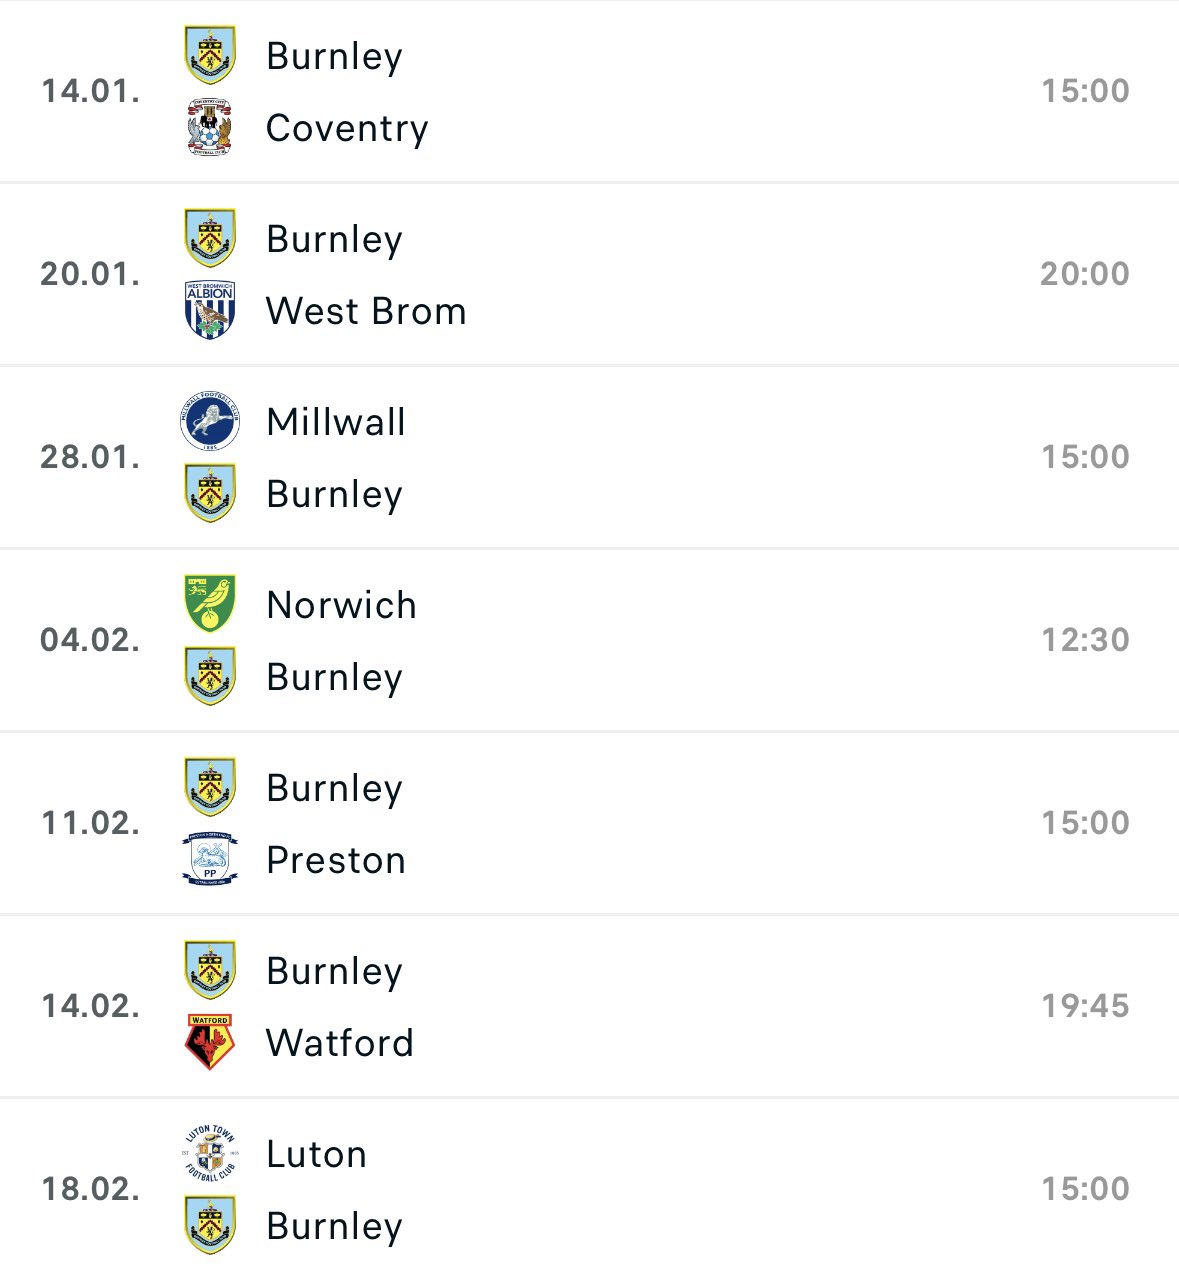
Task: Click the Millwall club crest
Action: pyautogui.click(x=210, y=421)
